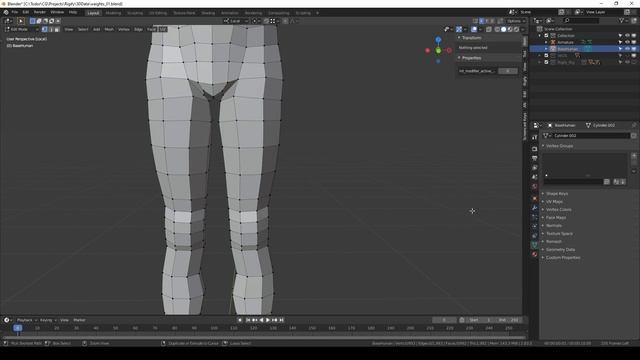640x360 pixels.
Task: Switch to solid viewport shading
Action: (503, 29)
